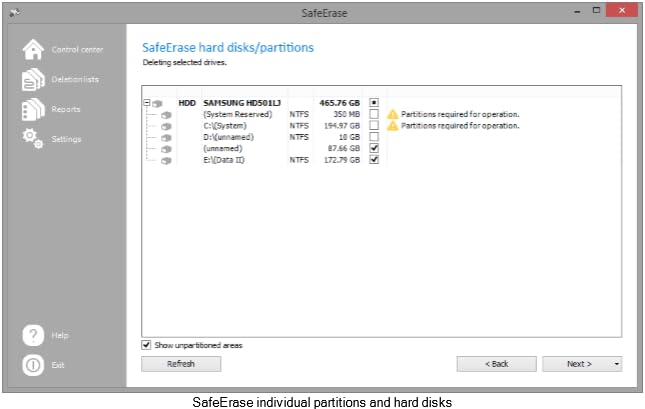Uncheck the 87.66 GB unnamed partition checkbox
The height and width of the screenshot is (409, 645).
374,148
